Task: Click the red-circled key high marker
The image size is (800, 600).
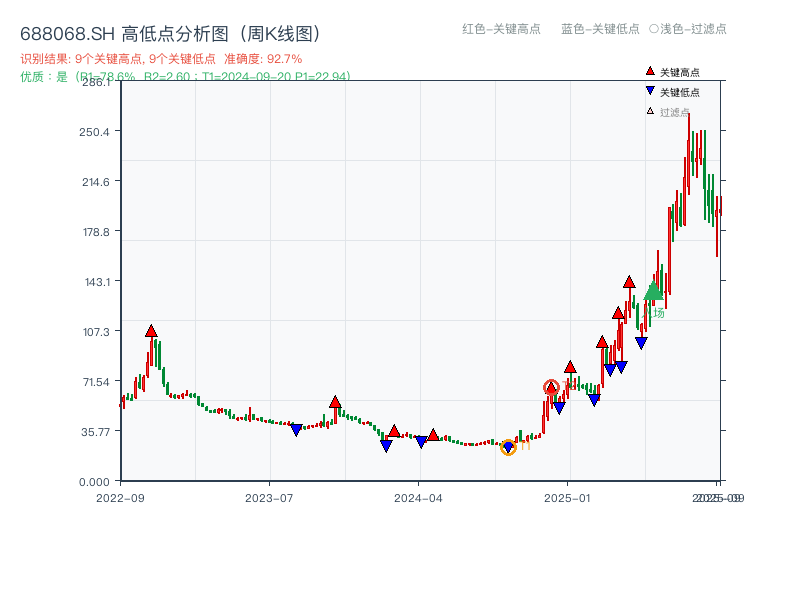Action: pyautogui.click(x=553, y=387)
